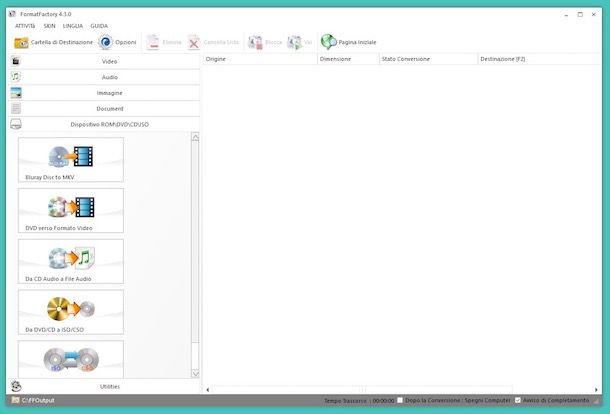Click the Immagine picture icon
Viewport: 610px width, 414px height.
tap(16, 93)
